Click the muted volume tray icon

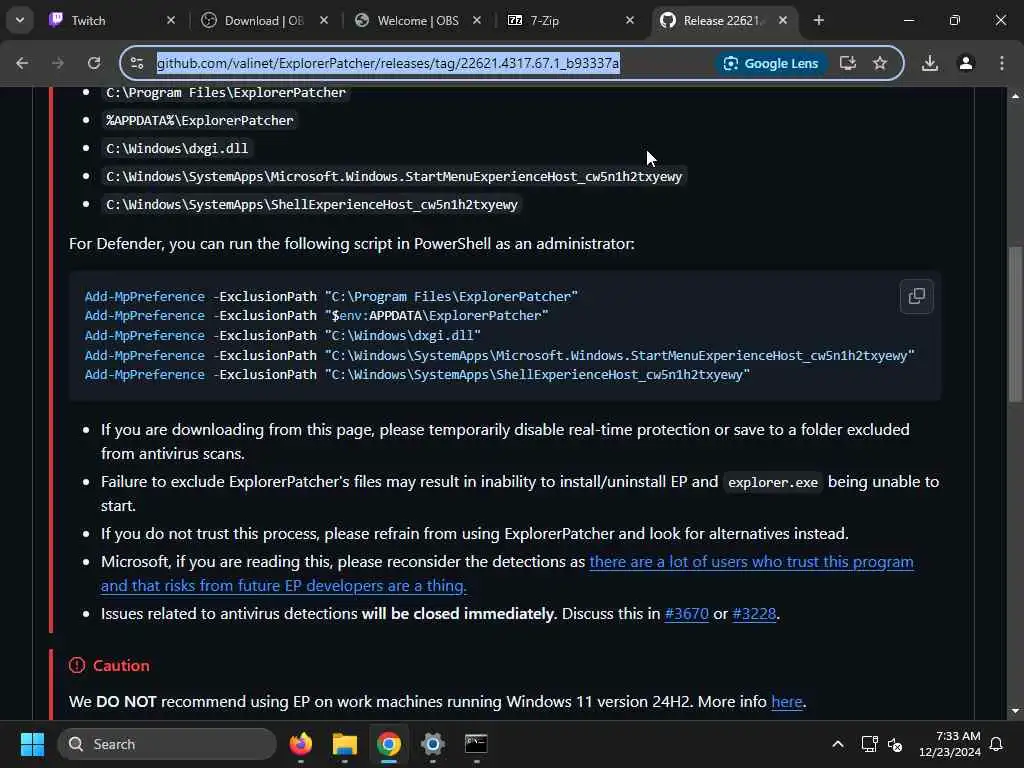click(x=895, y=744)
